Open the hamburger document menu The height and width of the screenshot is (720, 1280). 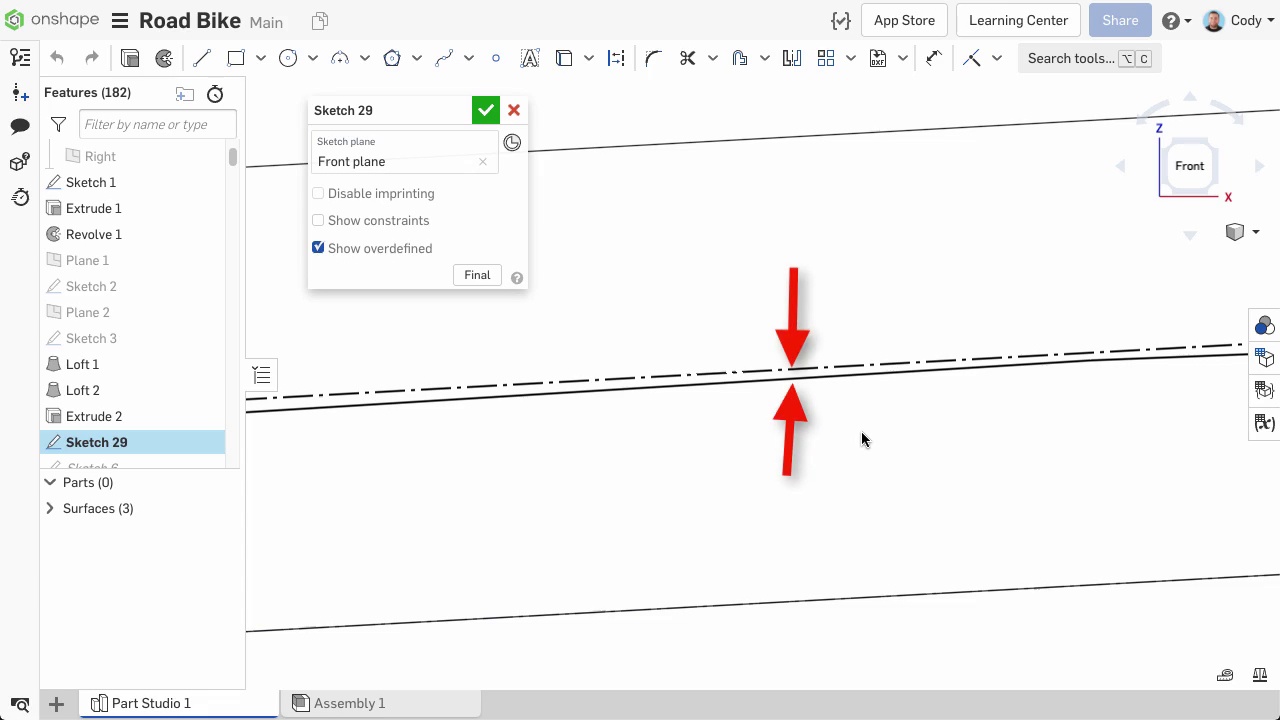click(x=120, y=21)
